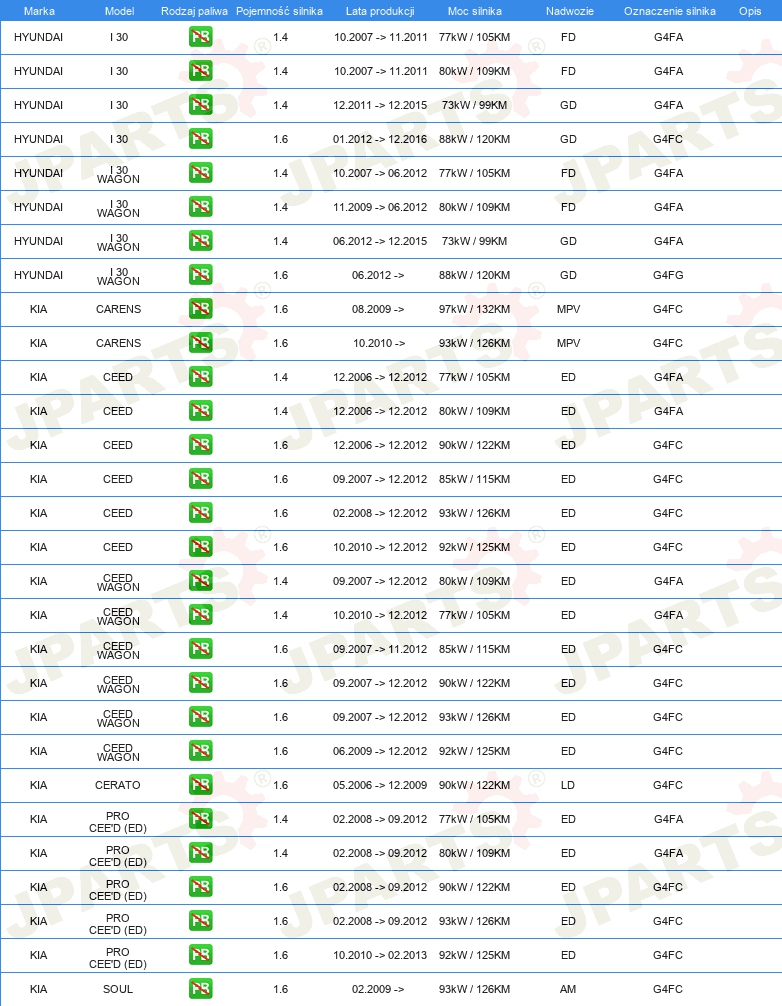This screenshot has width=782, height=1006.
Task: Click the Nadwozie column header
Action: (570, 11)
